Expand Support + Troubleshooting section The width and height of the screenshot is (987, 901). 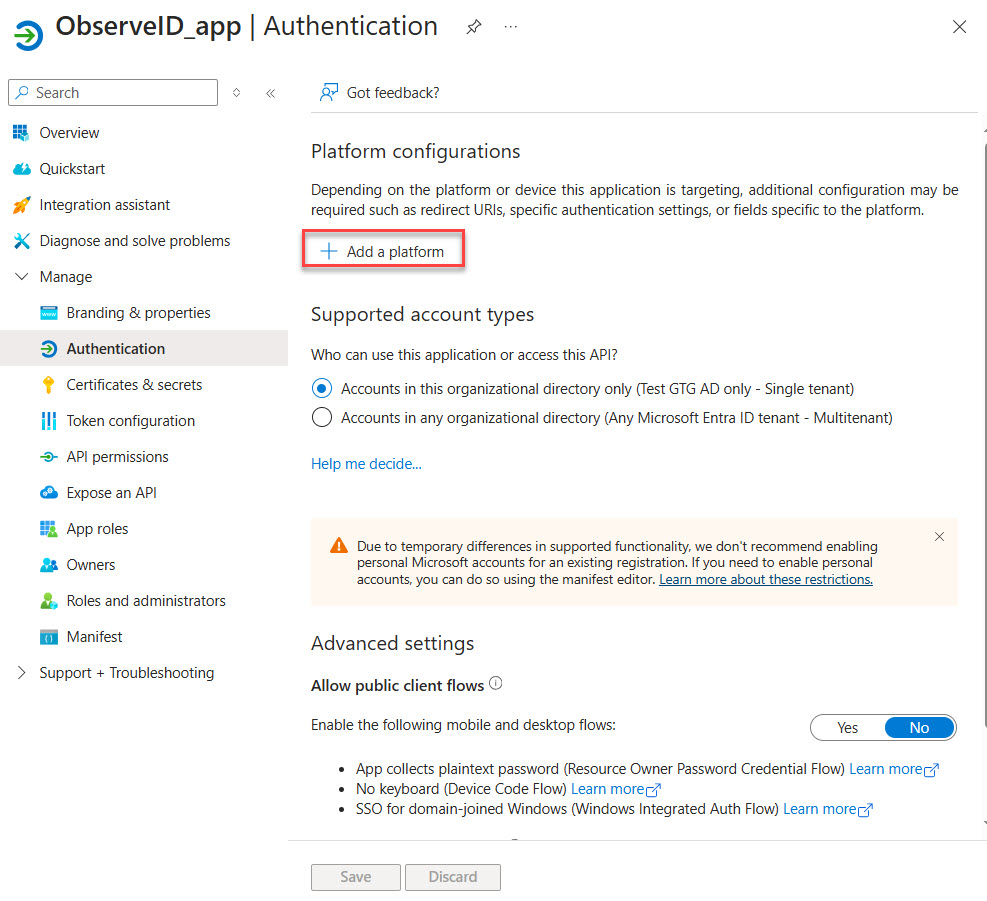22,673
